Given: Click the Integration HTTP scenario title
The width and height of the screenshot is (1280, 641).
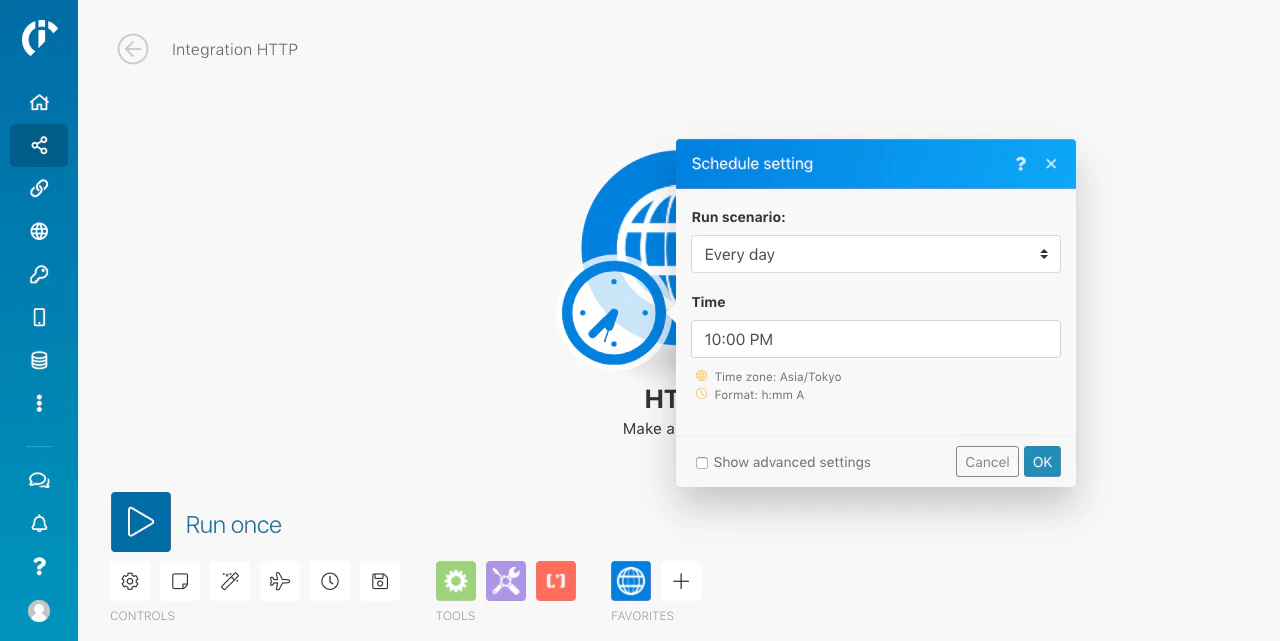Looking at the screenshot, I should [x=235, y=49].
